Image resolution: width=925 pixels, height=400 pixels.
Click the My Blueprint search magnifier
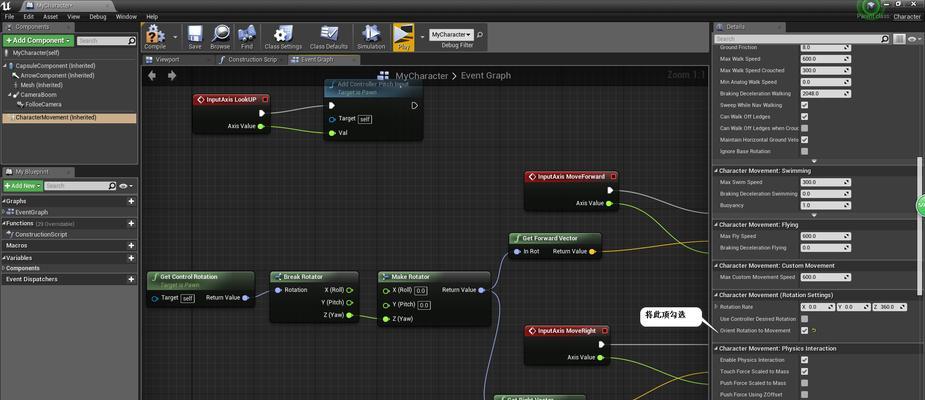[x=112, y=186]
